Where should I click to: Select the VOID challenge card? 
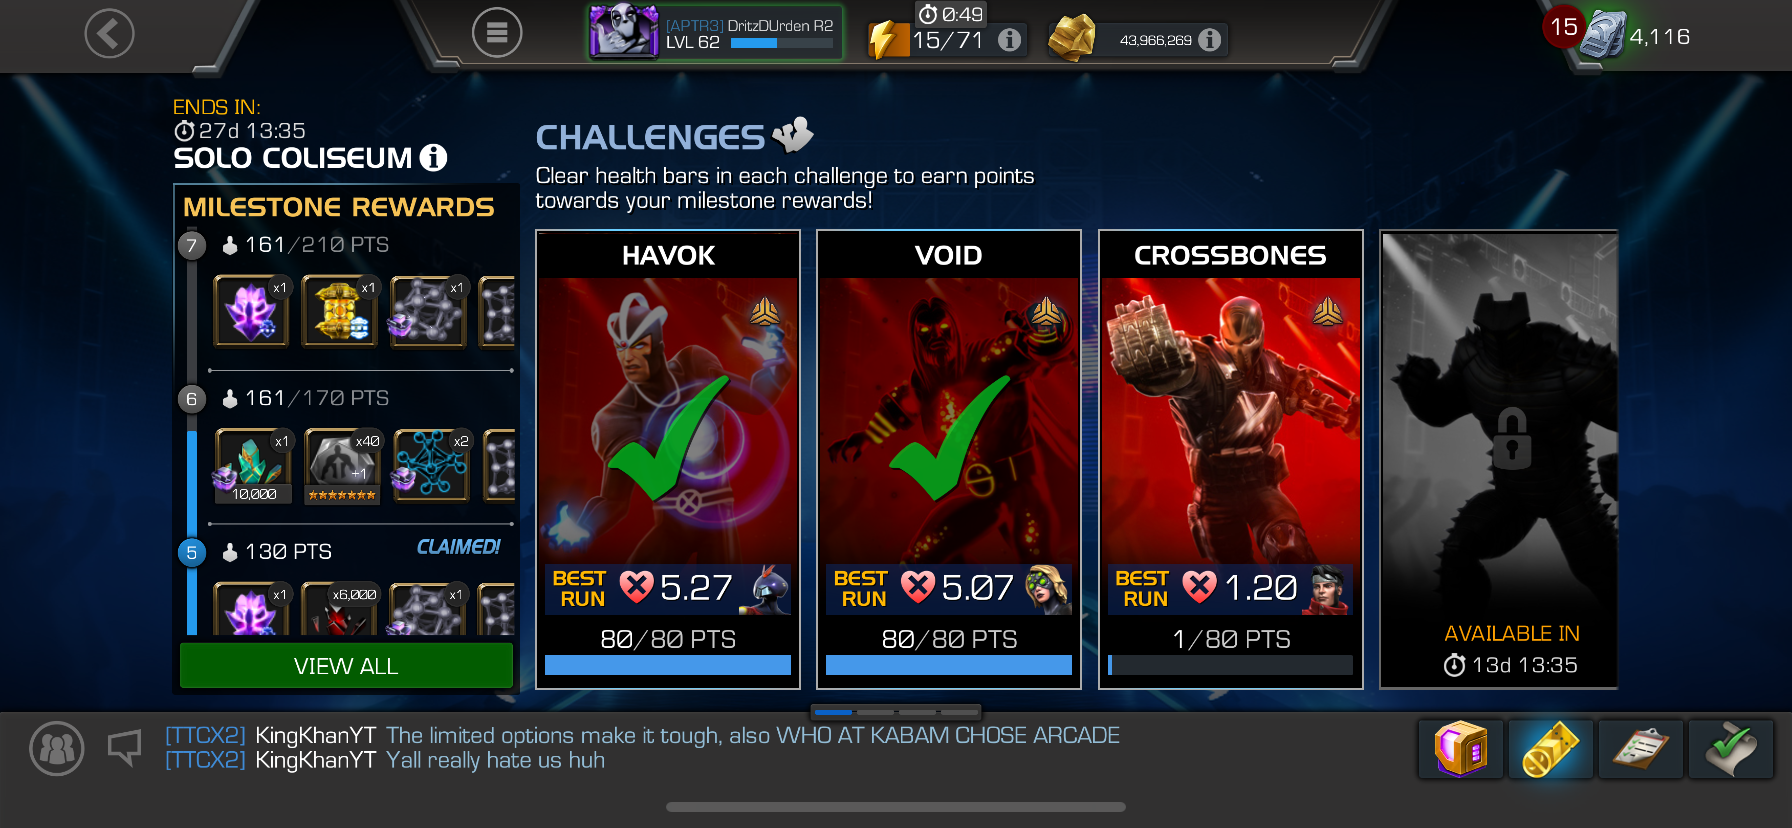[x=949, y=460]
